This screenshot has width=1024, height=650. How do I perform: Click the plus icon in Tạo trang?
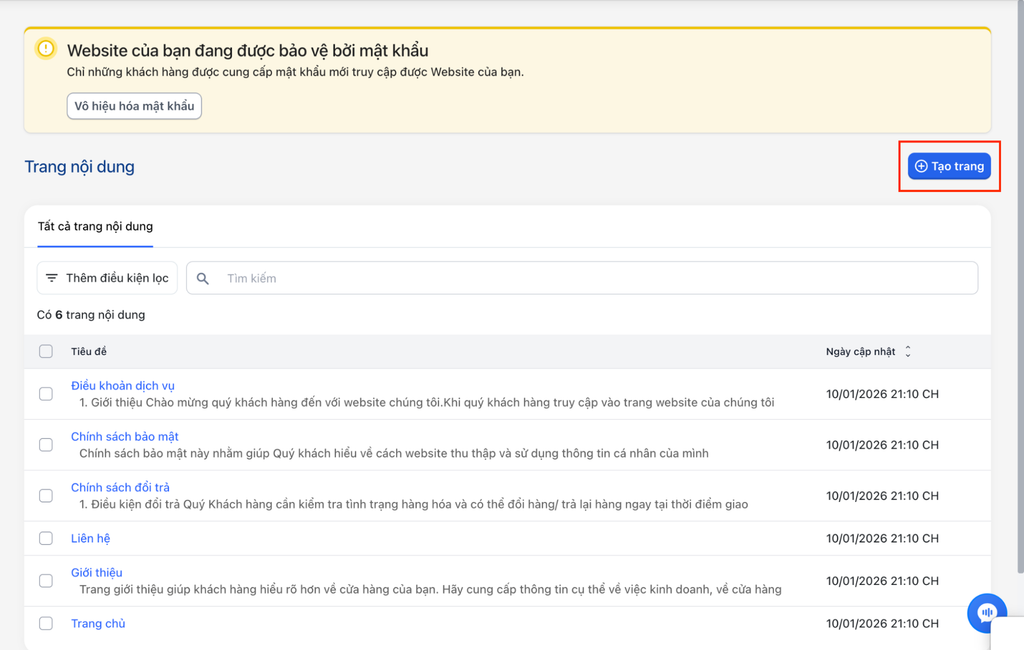click(x=921, y=166)
